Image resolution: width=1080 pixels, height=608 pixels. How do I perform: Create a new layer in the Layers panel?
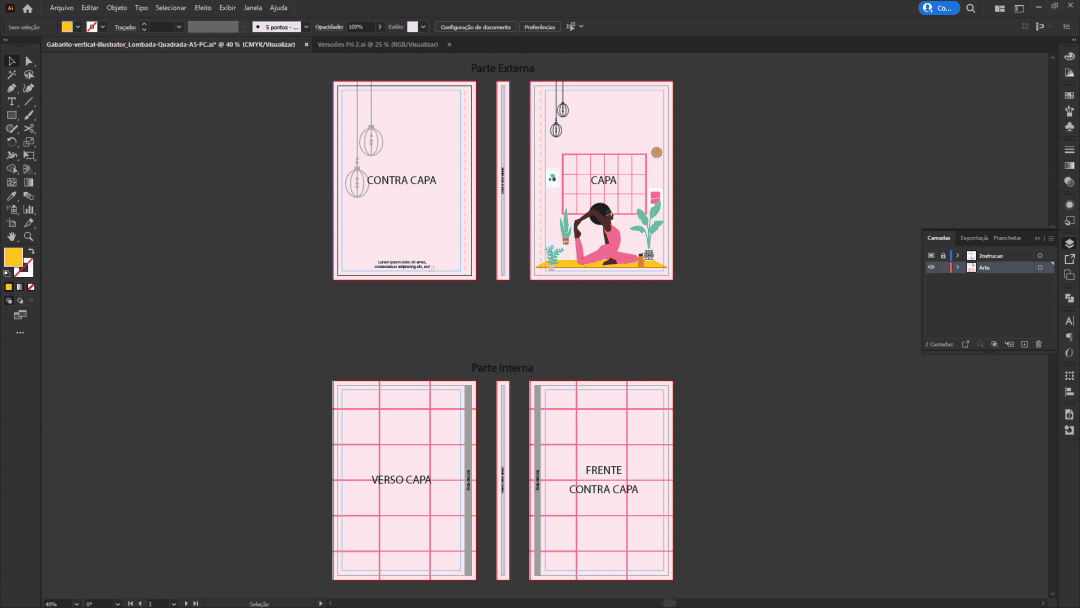[x=1024, y=344]
